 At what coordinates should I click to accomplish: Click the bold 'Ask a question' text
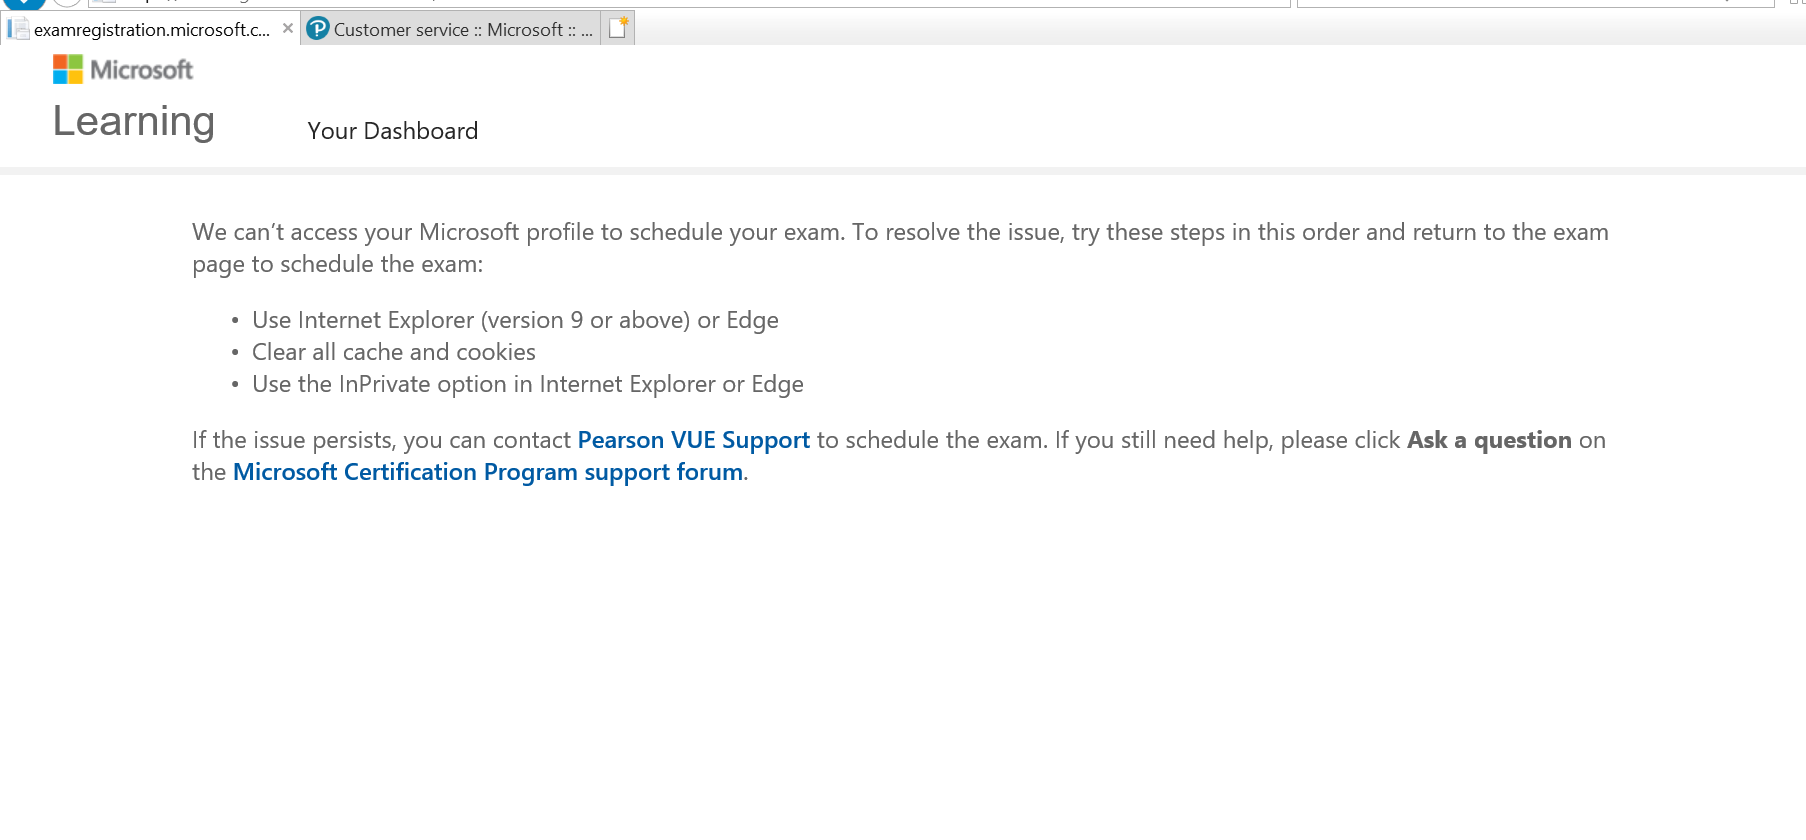[1489, 440]
